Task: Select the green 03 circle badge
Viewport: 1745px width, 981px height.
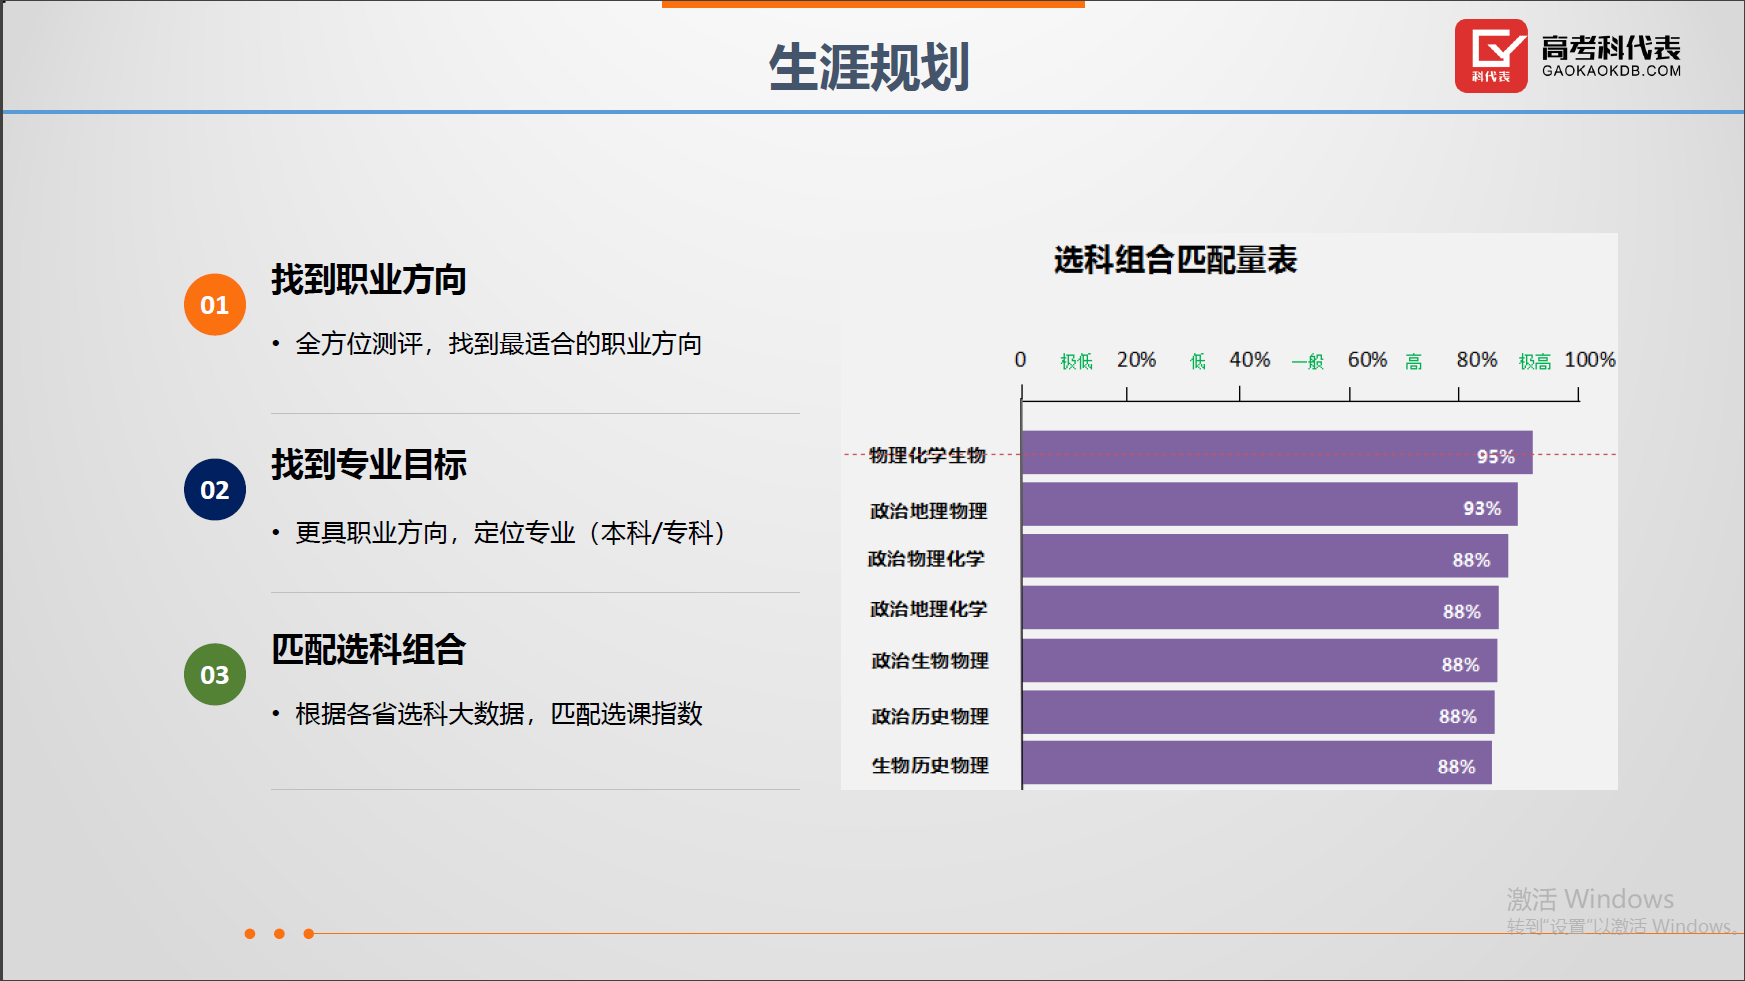Action: 215,675
